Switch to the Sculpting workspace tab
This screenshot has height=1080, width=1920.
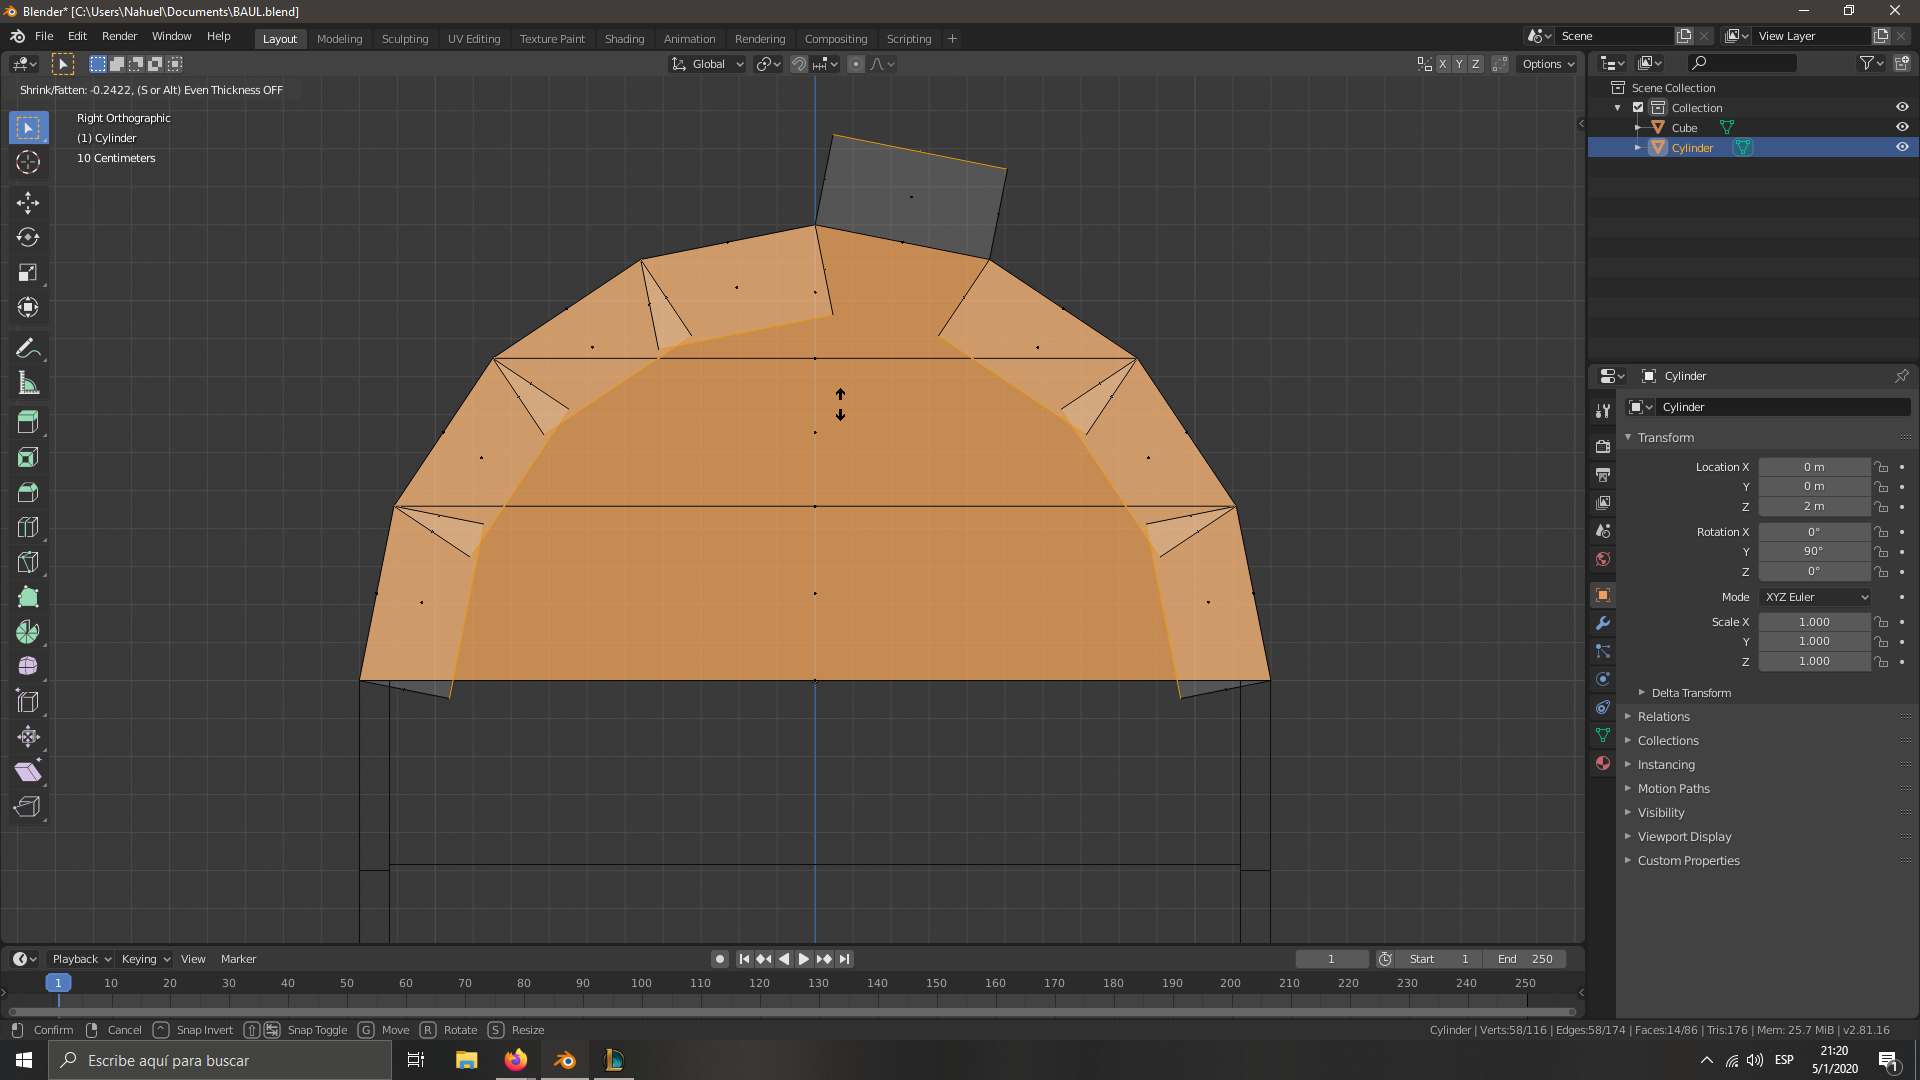click(405, 39)
